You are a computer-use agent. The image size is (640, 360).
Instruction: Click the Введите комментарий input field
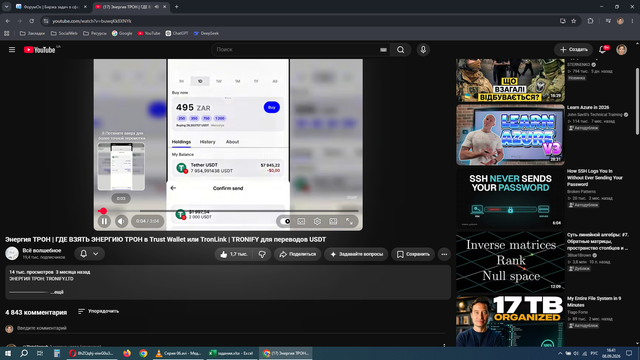231,328
